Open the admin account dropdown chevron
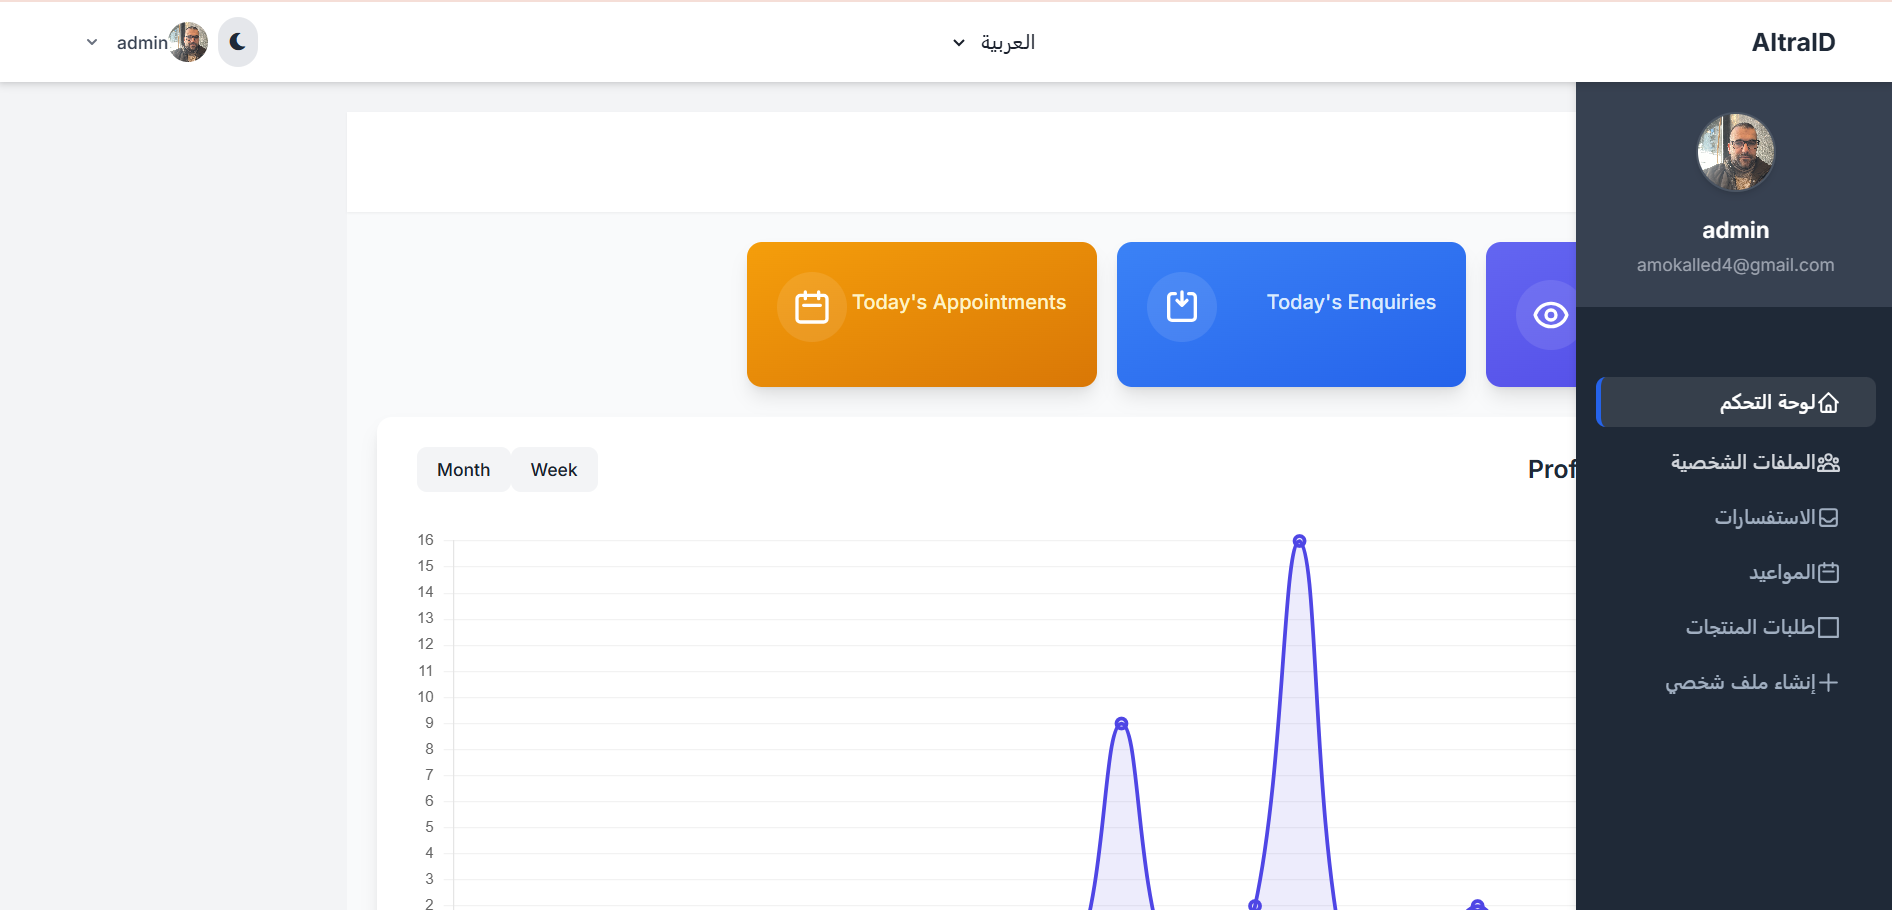This screenshot has width=1892, height=910. [91, 42]
